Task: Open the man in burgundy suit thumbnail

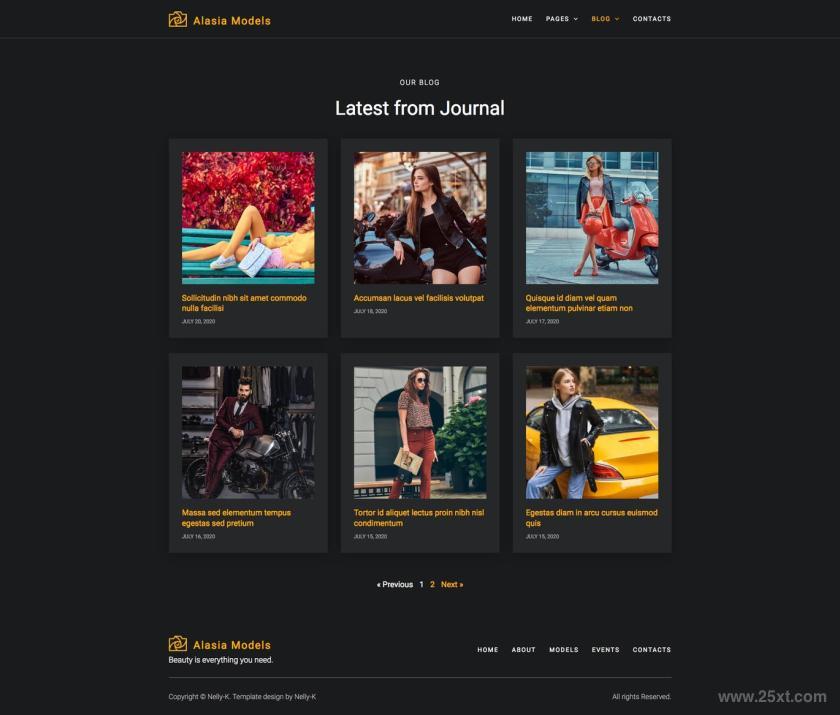Action: (x=248, y=433)
